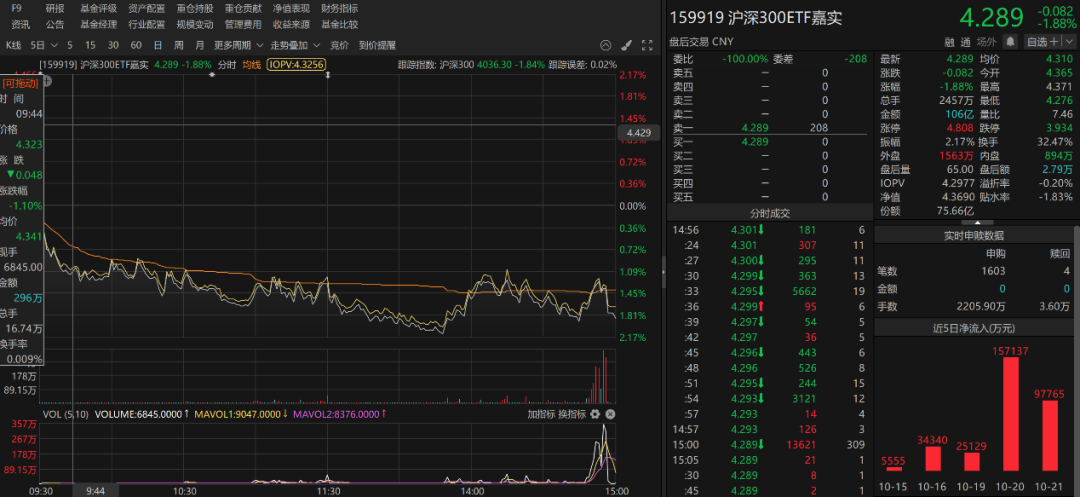Select the 15-minute period
The width and height of the screenshot is (1080, 497).
90,45
